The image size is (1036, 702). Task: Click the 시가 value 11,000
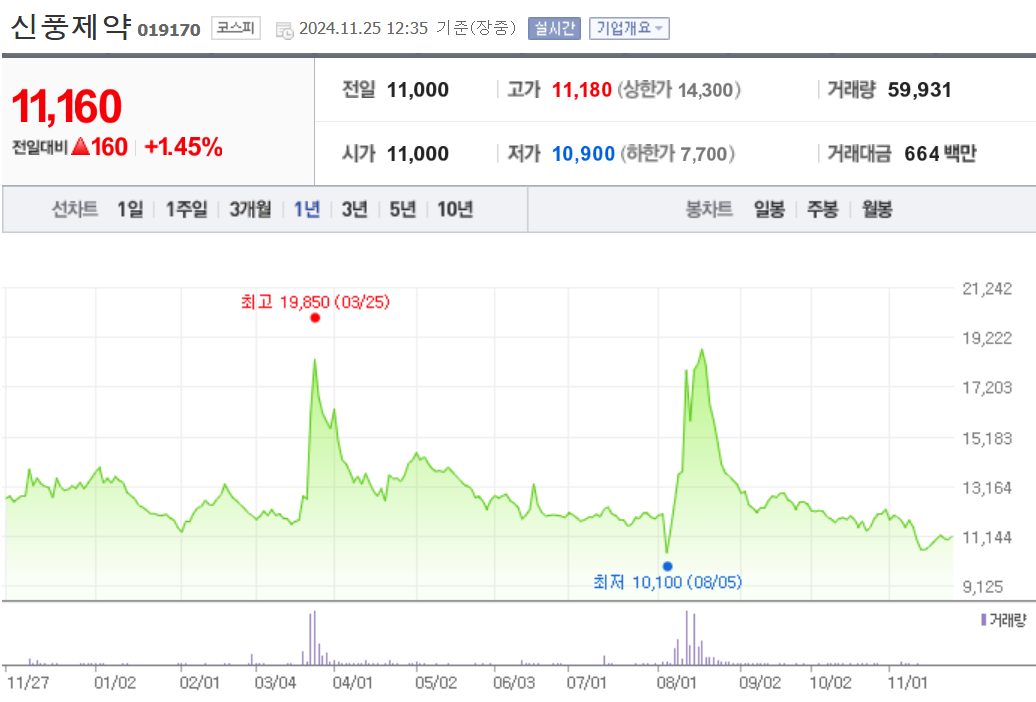pyautogui.click(x=418, y=154)
